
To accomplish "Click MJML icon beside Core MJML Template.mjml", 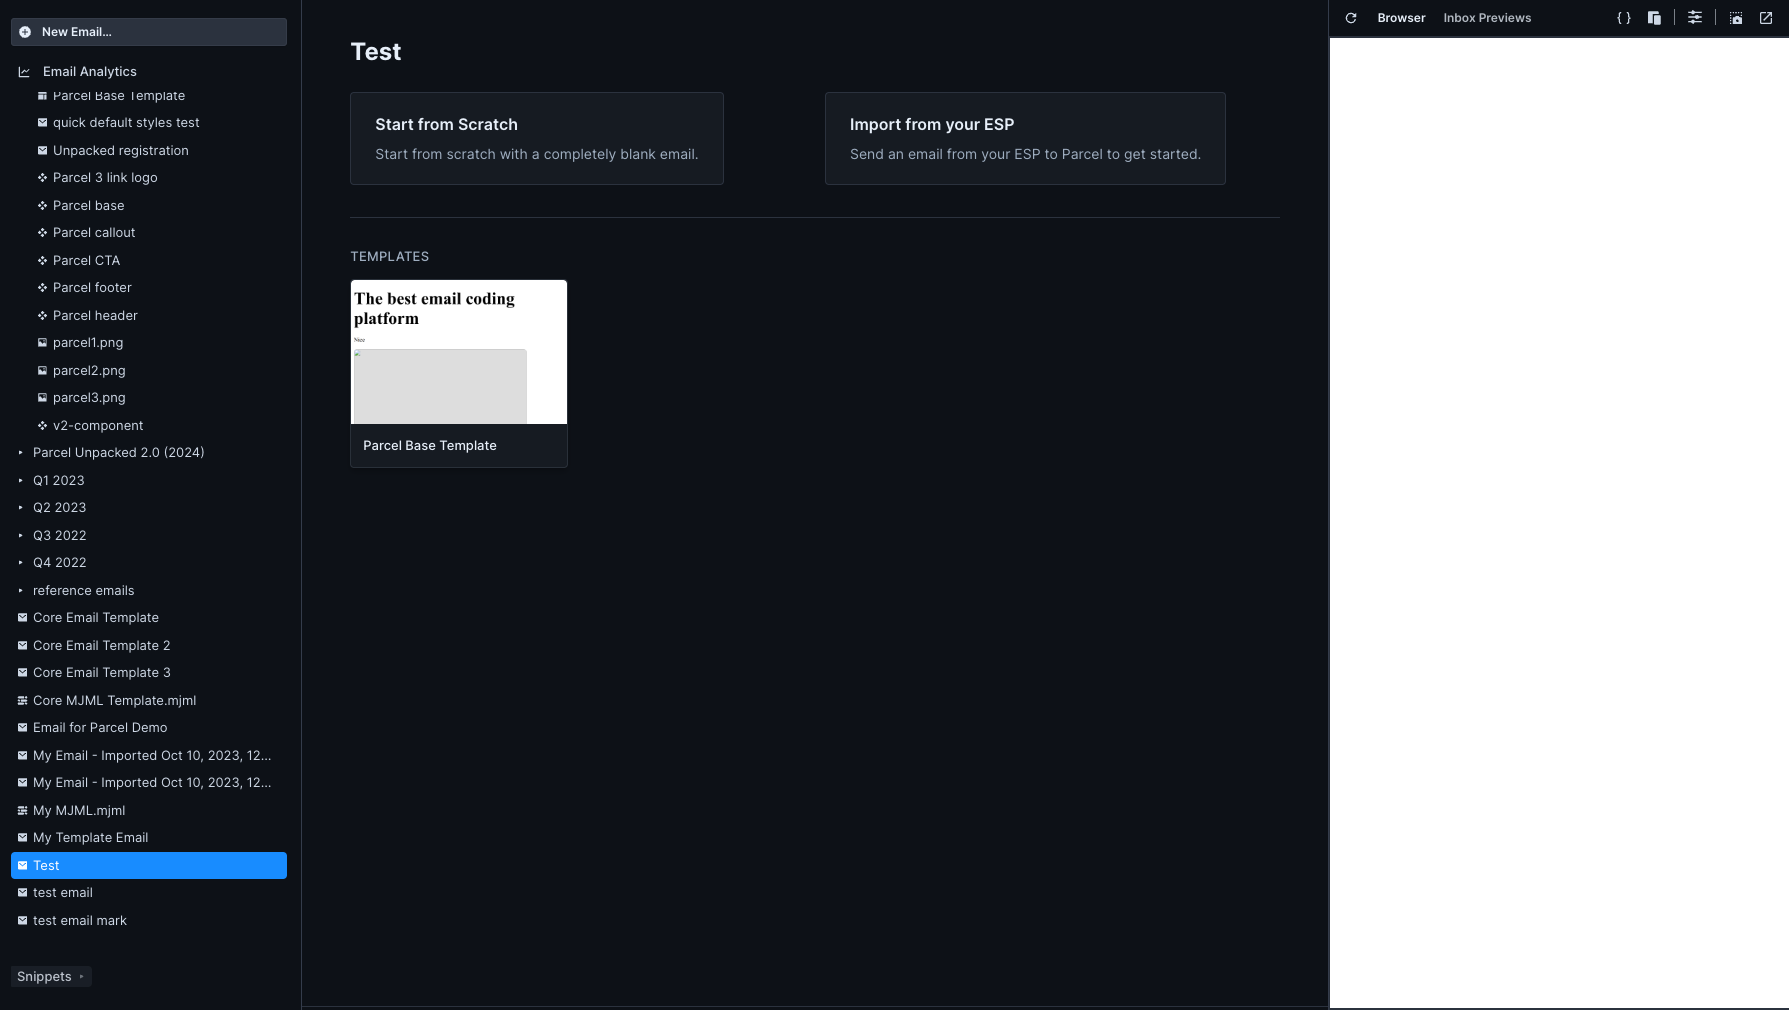I will 22,701.
